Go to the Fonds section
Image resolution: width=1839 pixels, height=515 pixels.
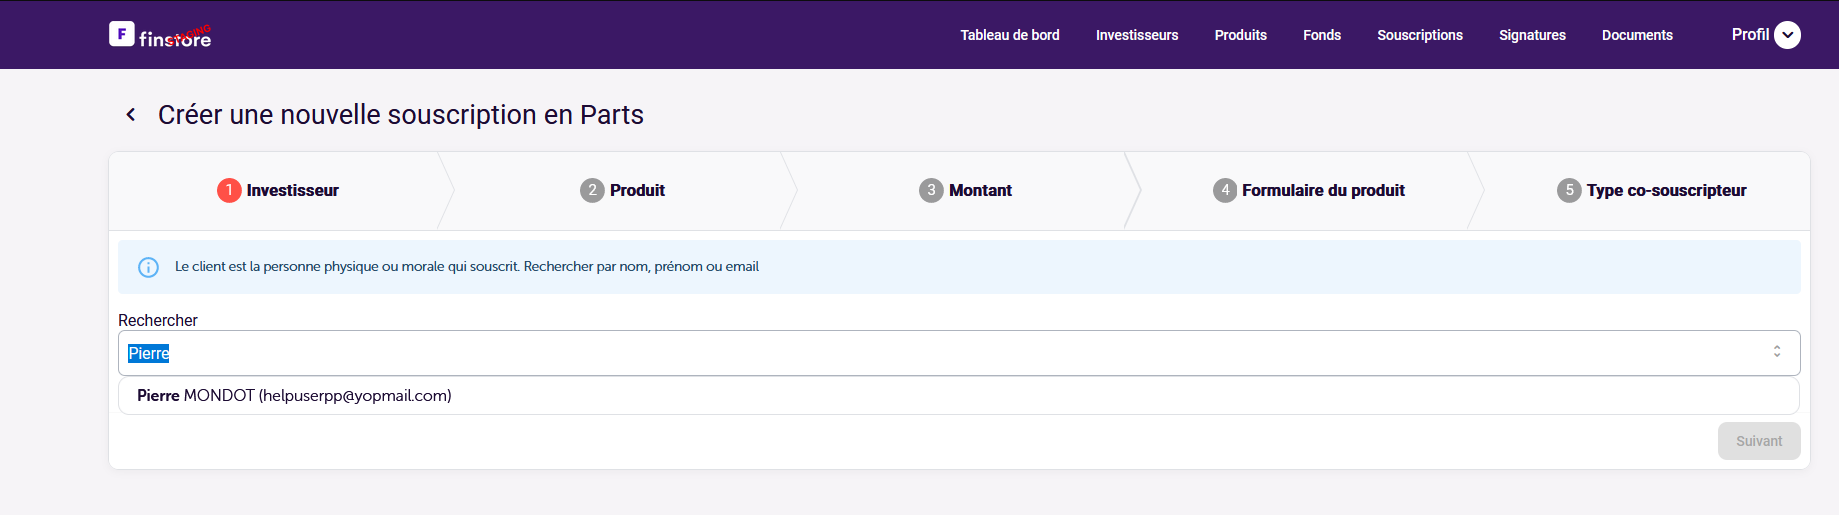point(1322,35)
